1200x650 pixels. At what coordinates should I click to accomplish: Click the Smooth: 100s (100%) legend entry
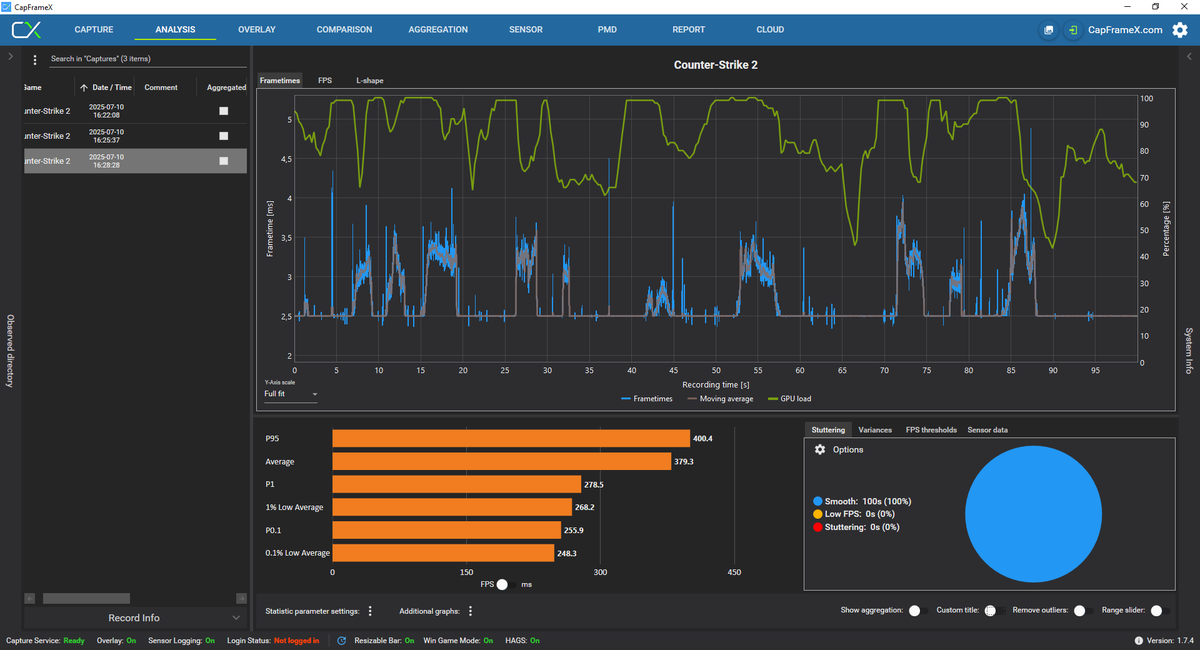[x=861, y=501]
